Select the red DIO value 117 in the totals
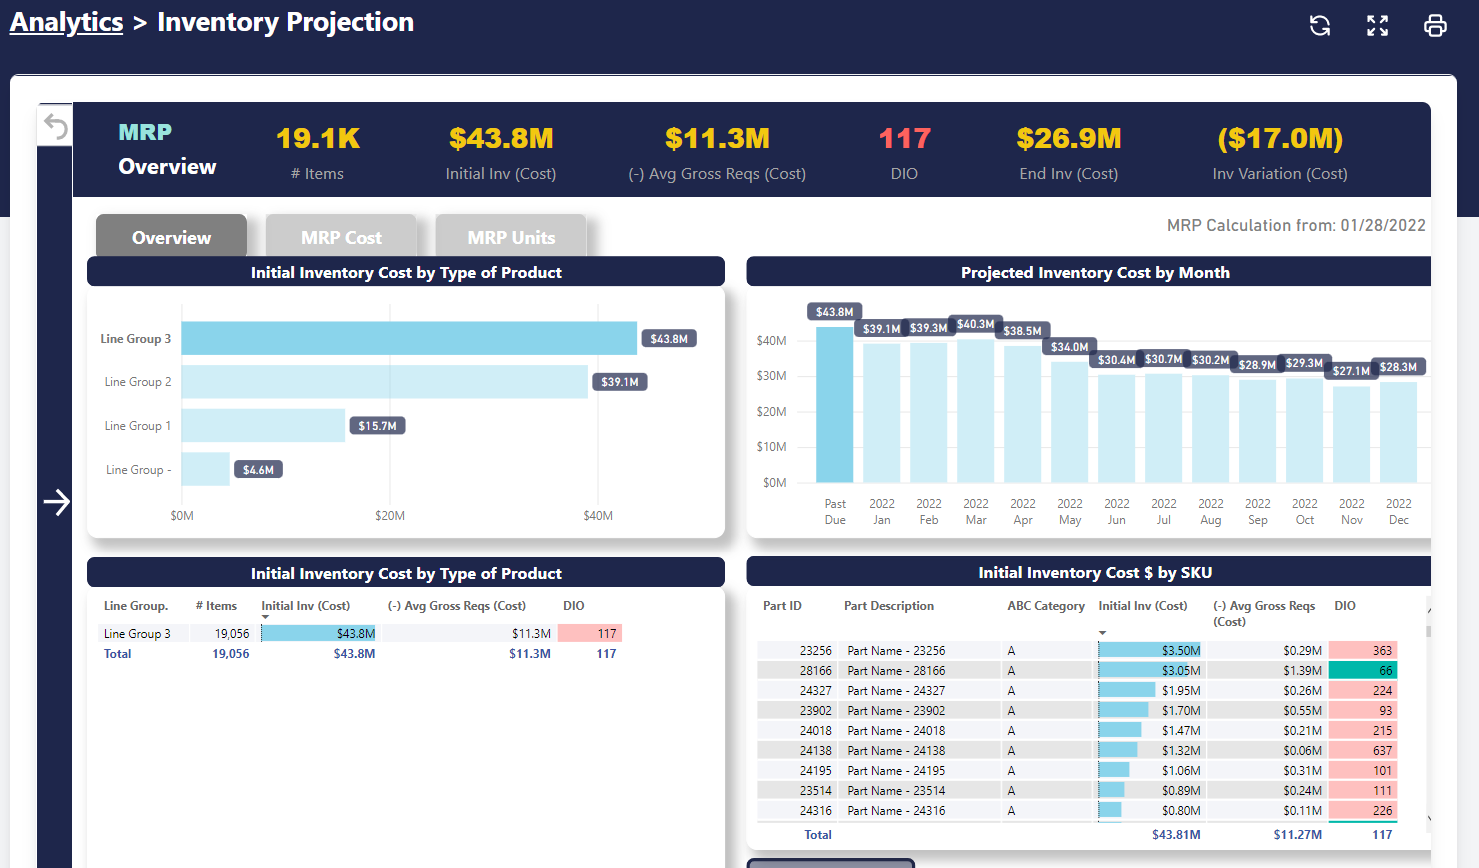 pos(607,633)
